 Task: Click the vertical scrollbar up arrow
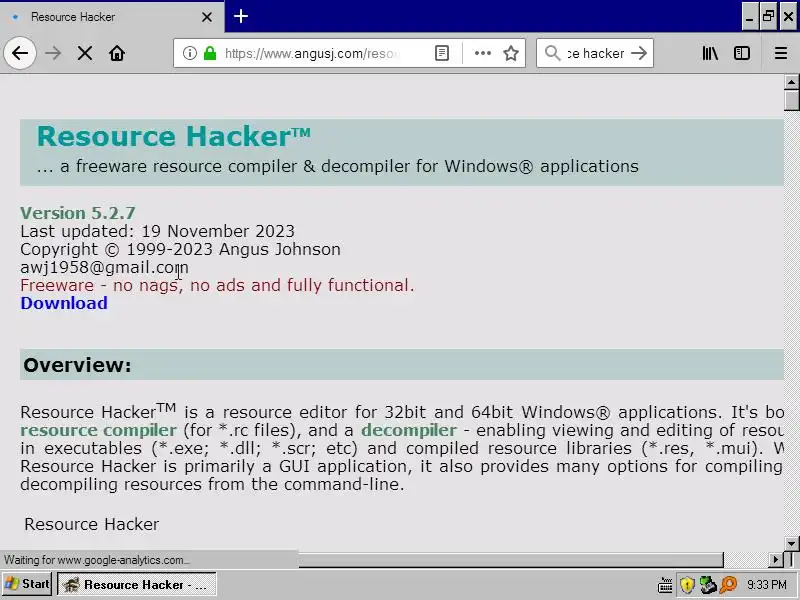[791, 82]
